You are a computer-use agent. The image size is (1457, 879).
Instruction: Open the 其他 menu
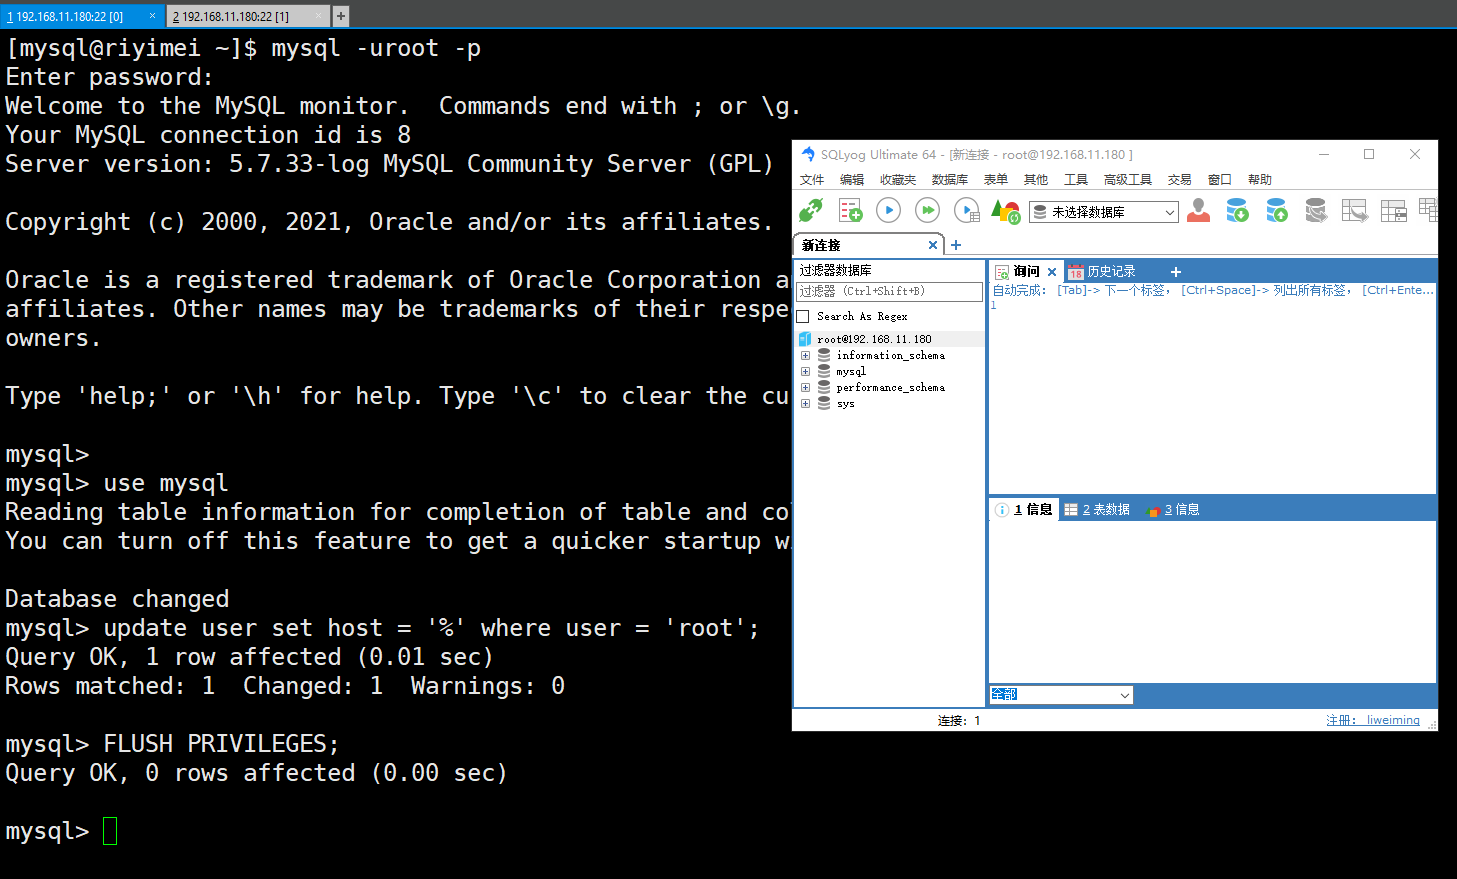click(x=1036, y=180)
